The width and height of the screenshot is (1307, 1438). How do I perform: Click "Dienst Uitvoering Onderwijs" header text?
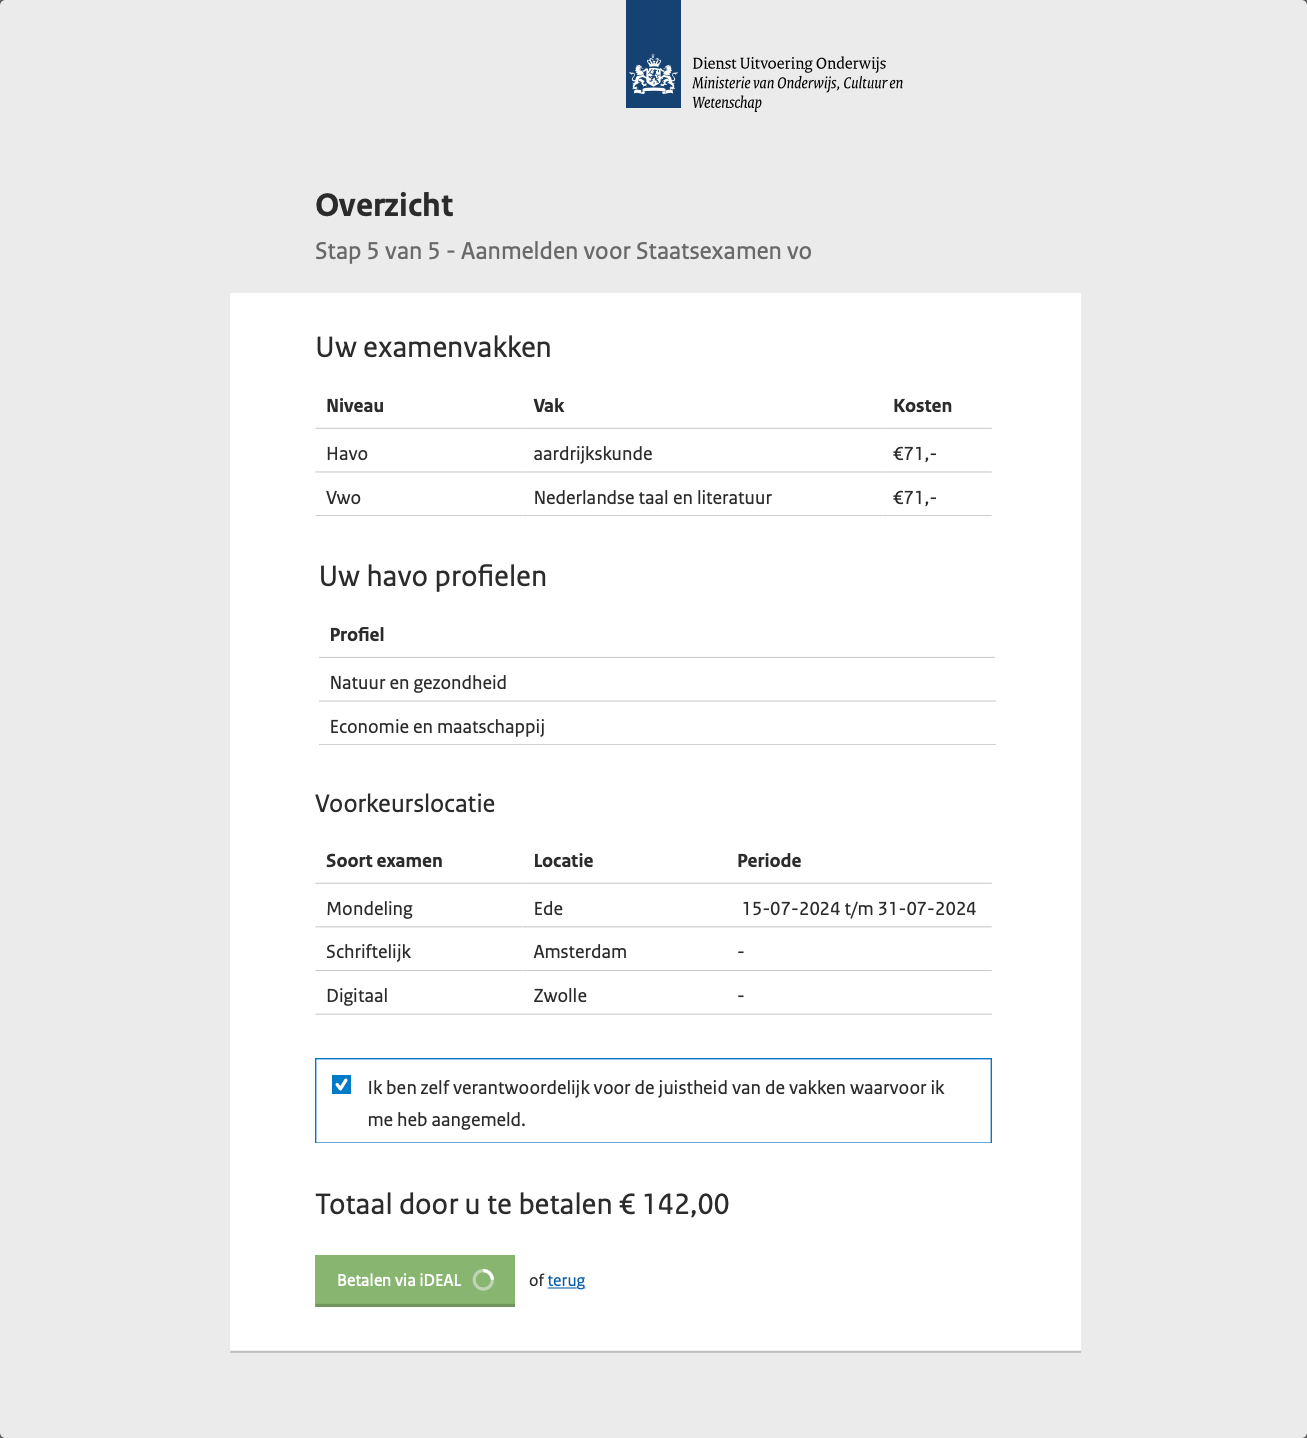click(x=789, y=63)
